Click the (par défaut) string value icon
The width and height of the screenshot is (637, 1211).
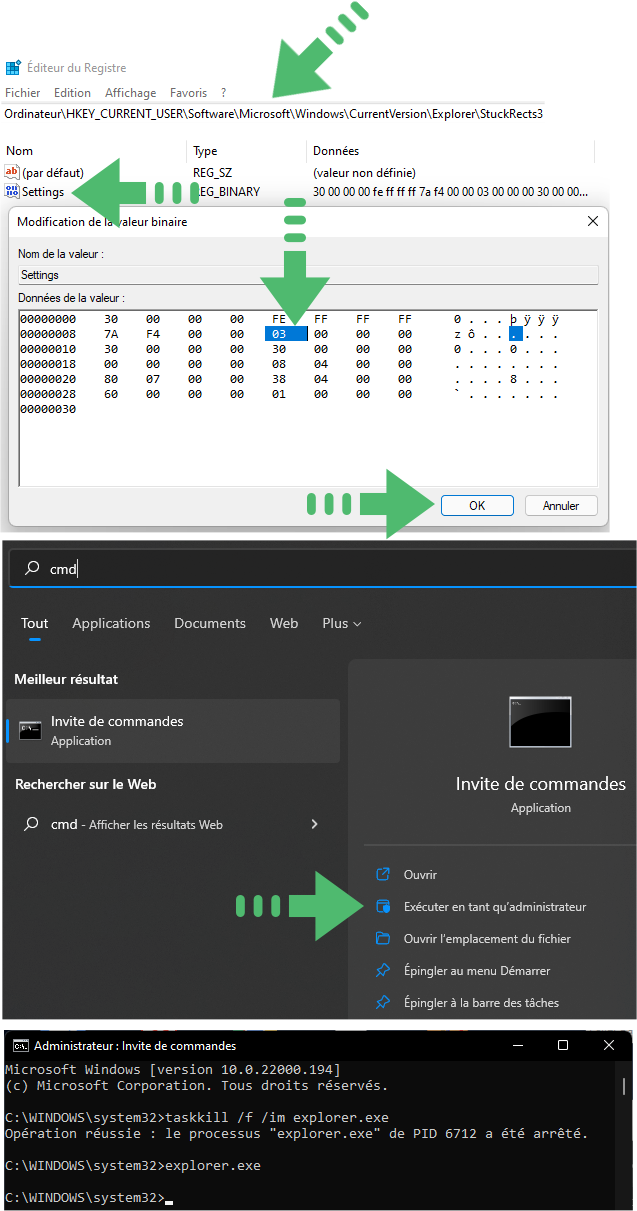tap(12, 173)
